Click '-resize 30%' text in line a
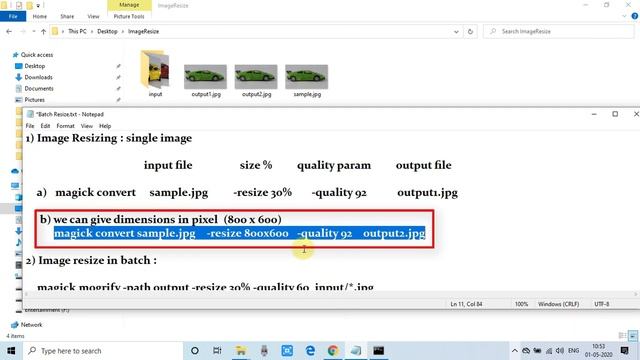Screen dimensions: 640x360 [x=262, y=193]
